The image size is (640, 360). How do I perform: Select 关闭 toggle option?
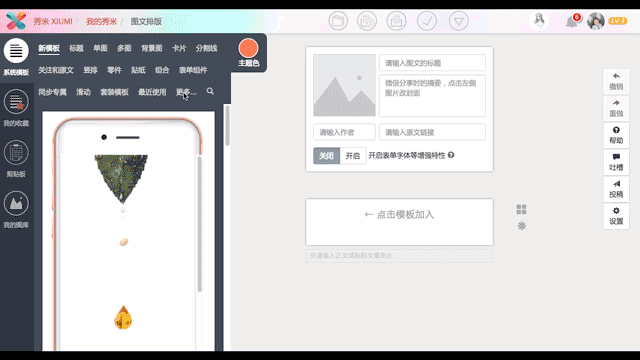coord(327,156)
